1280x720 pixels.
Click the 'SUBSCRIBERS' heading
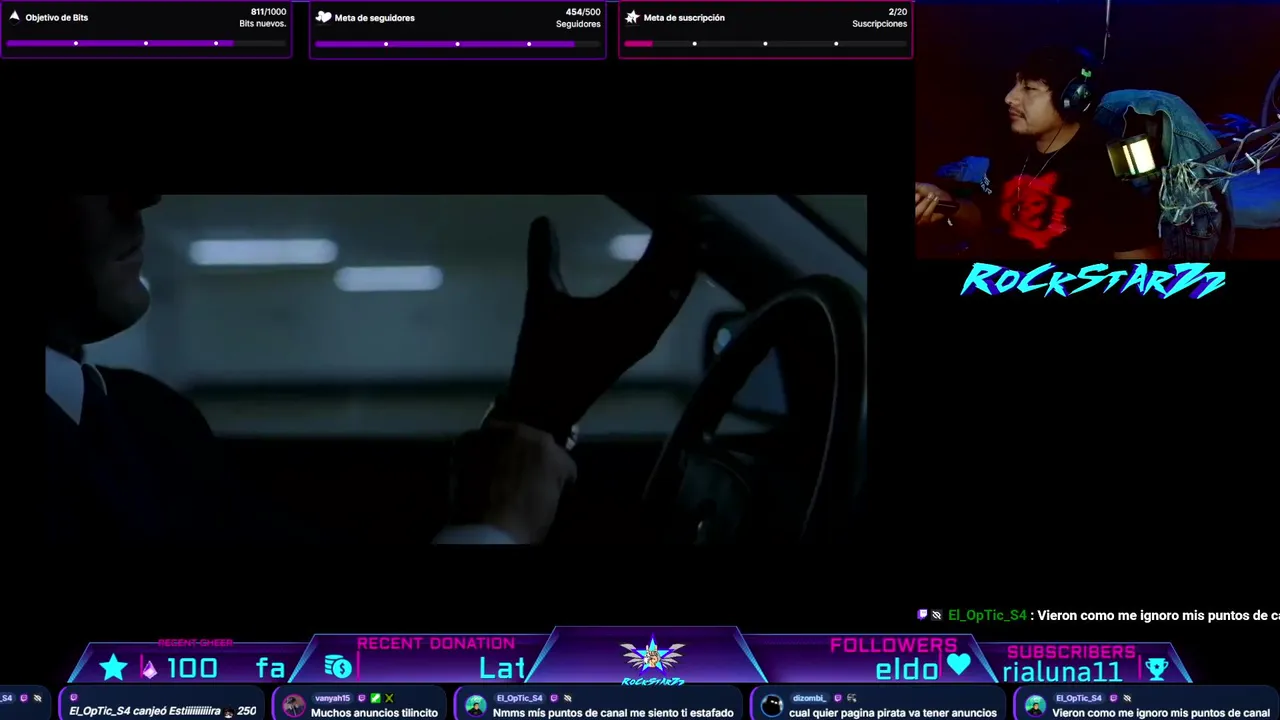(1071, 652)
